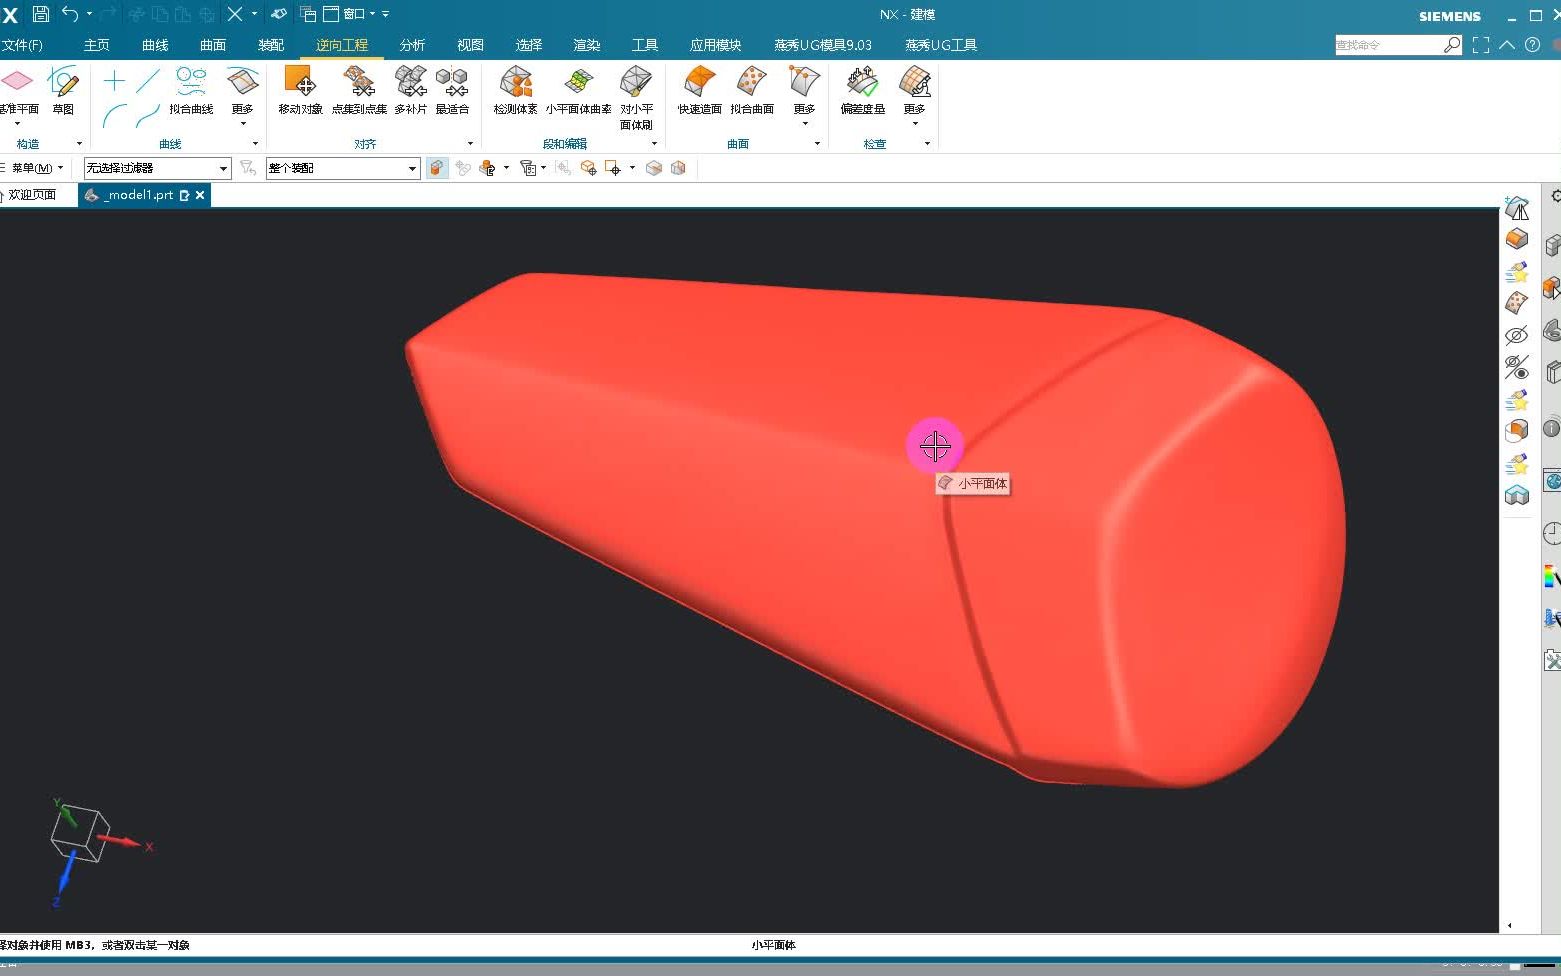Click the touch mode icon in the title bar
The height and width of the screenshot is (976, 1561).
pos(279,14)
